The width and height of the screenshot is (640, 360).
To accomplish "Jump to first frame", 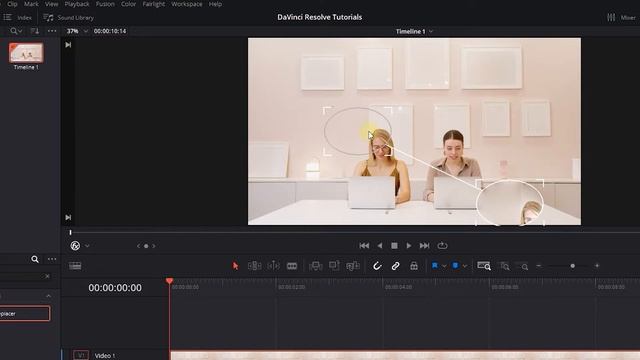I will tap(364, 246).
